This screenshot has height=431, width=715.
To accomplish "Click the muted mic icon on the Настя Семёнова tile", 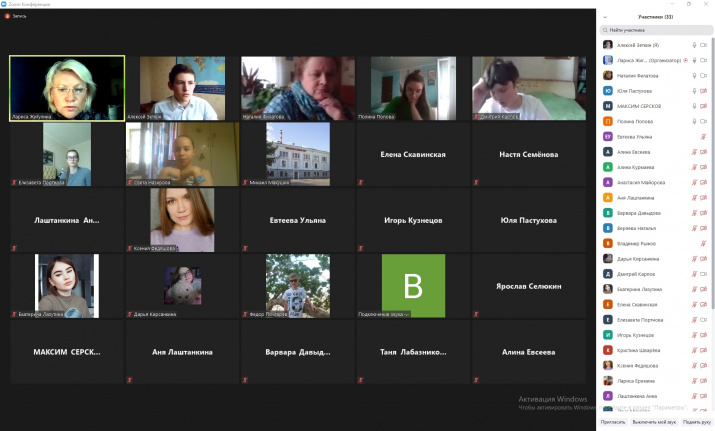I will [476, 182].
